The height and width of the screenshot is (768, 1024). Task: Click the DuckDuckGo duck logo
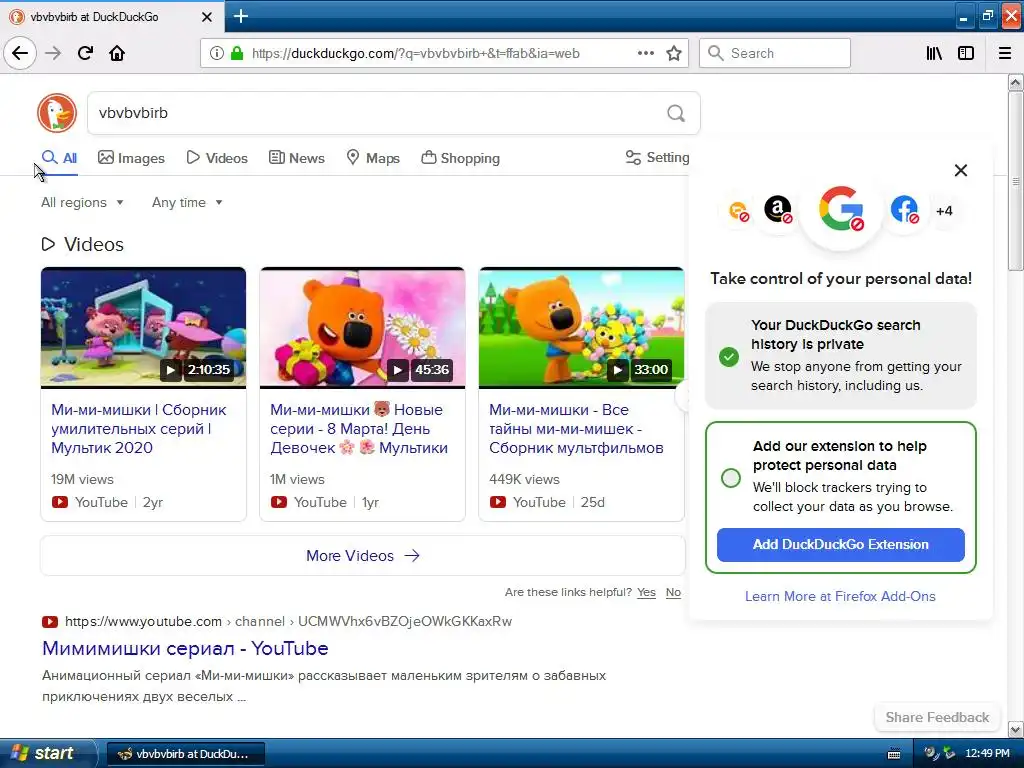pos(57,113)
